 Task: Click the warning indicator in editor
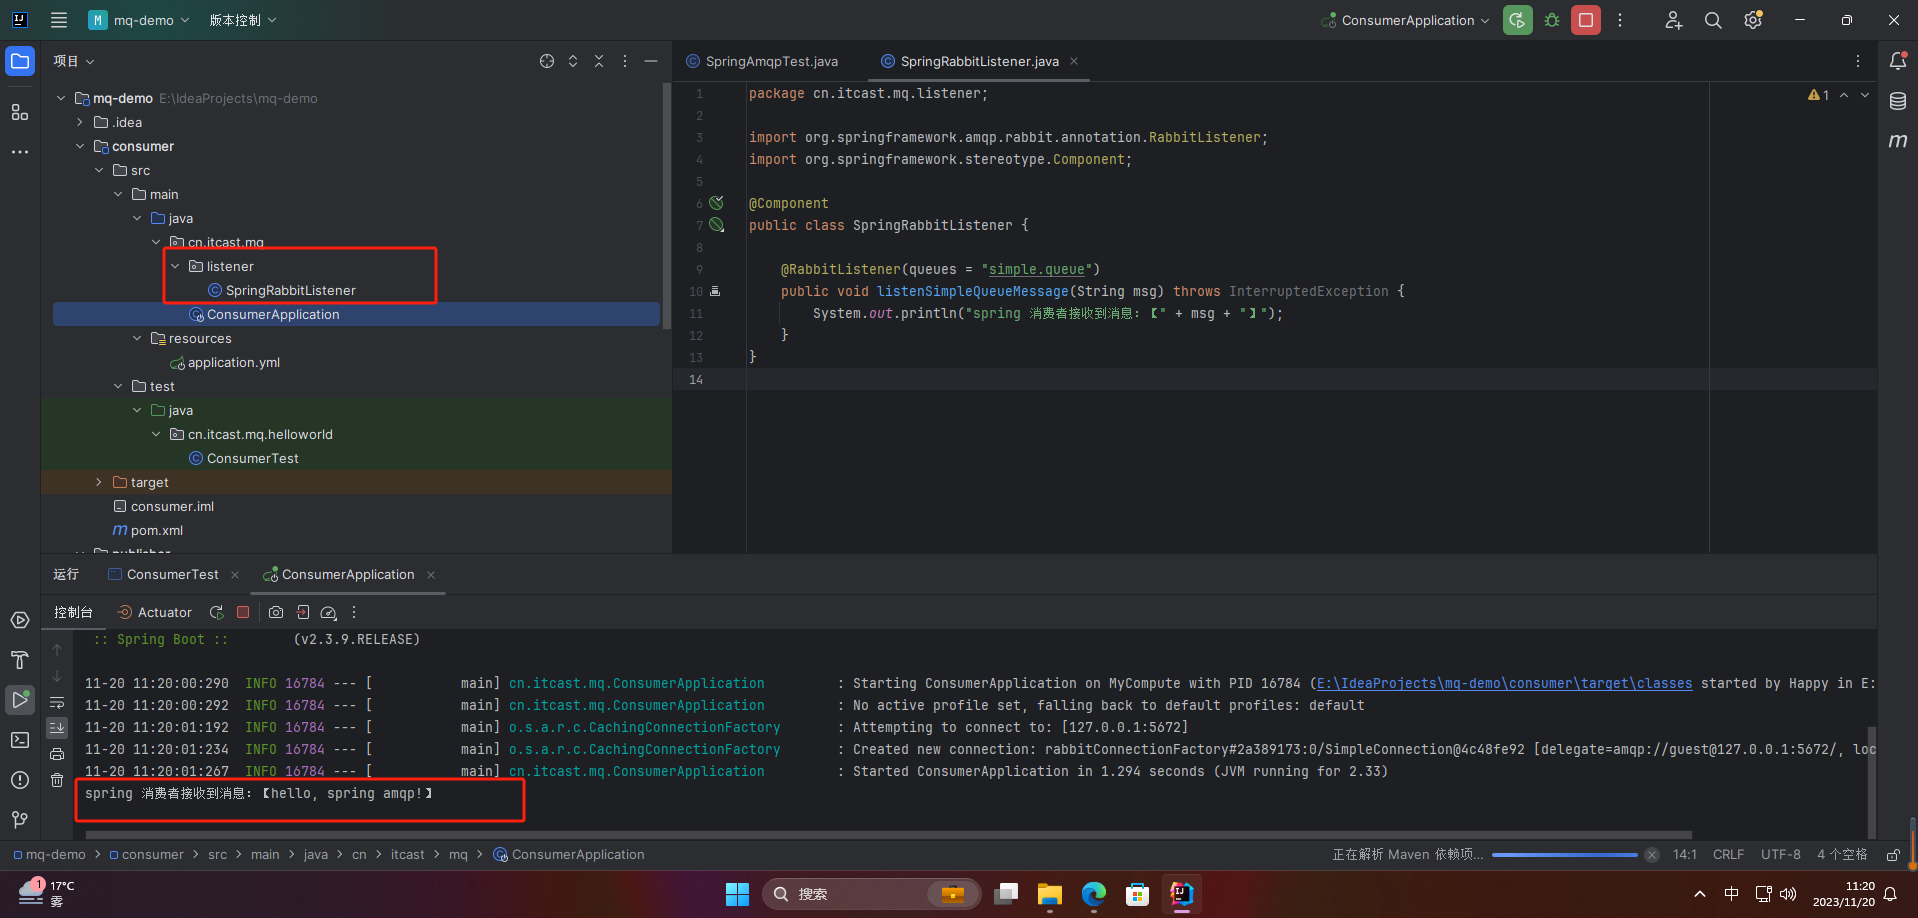(x=1819, y=95)
